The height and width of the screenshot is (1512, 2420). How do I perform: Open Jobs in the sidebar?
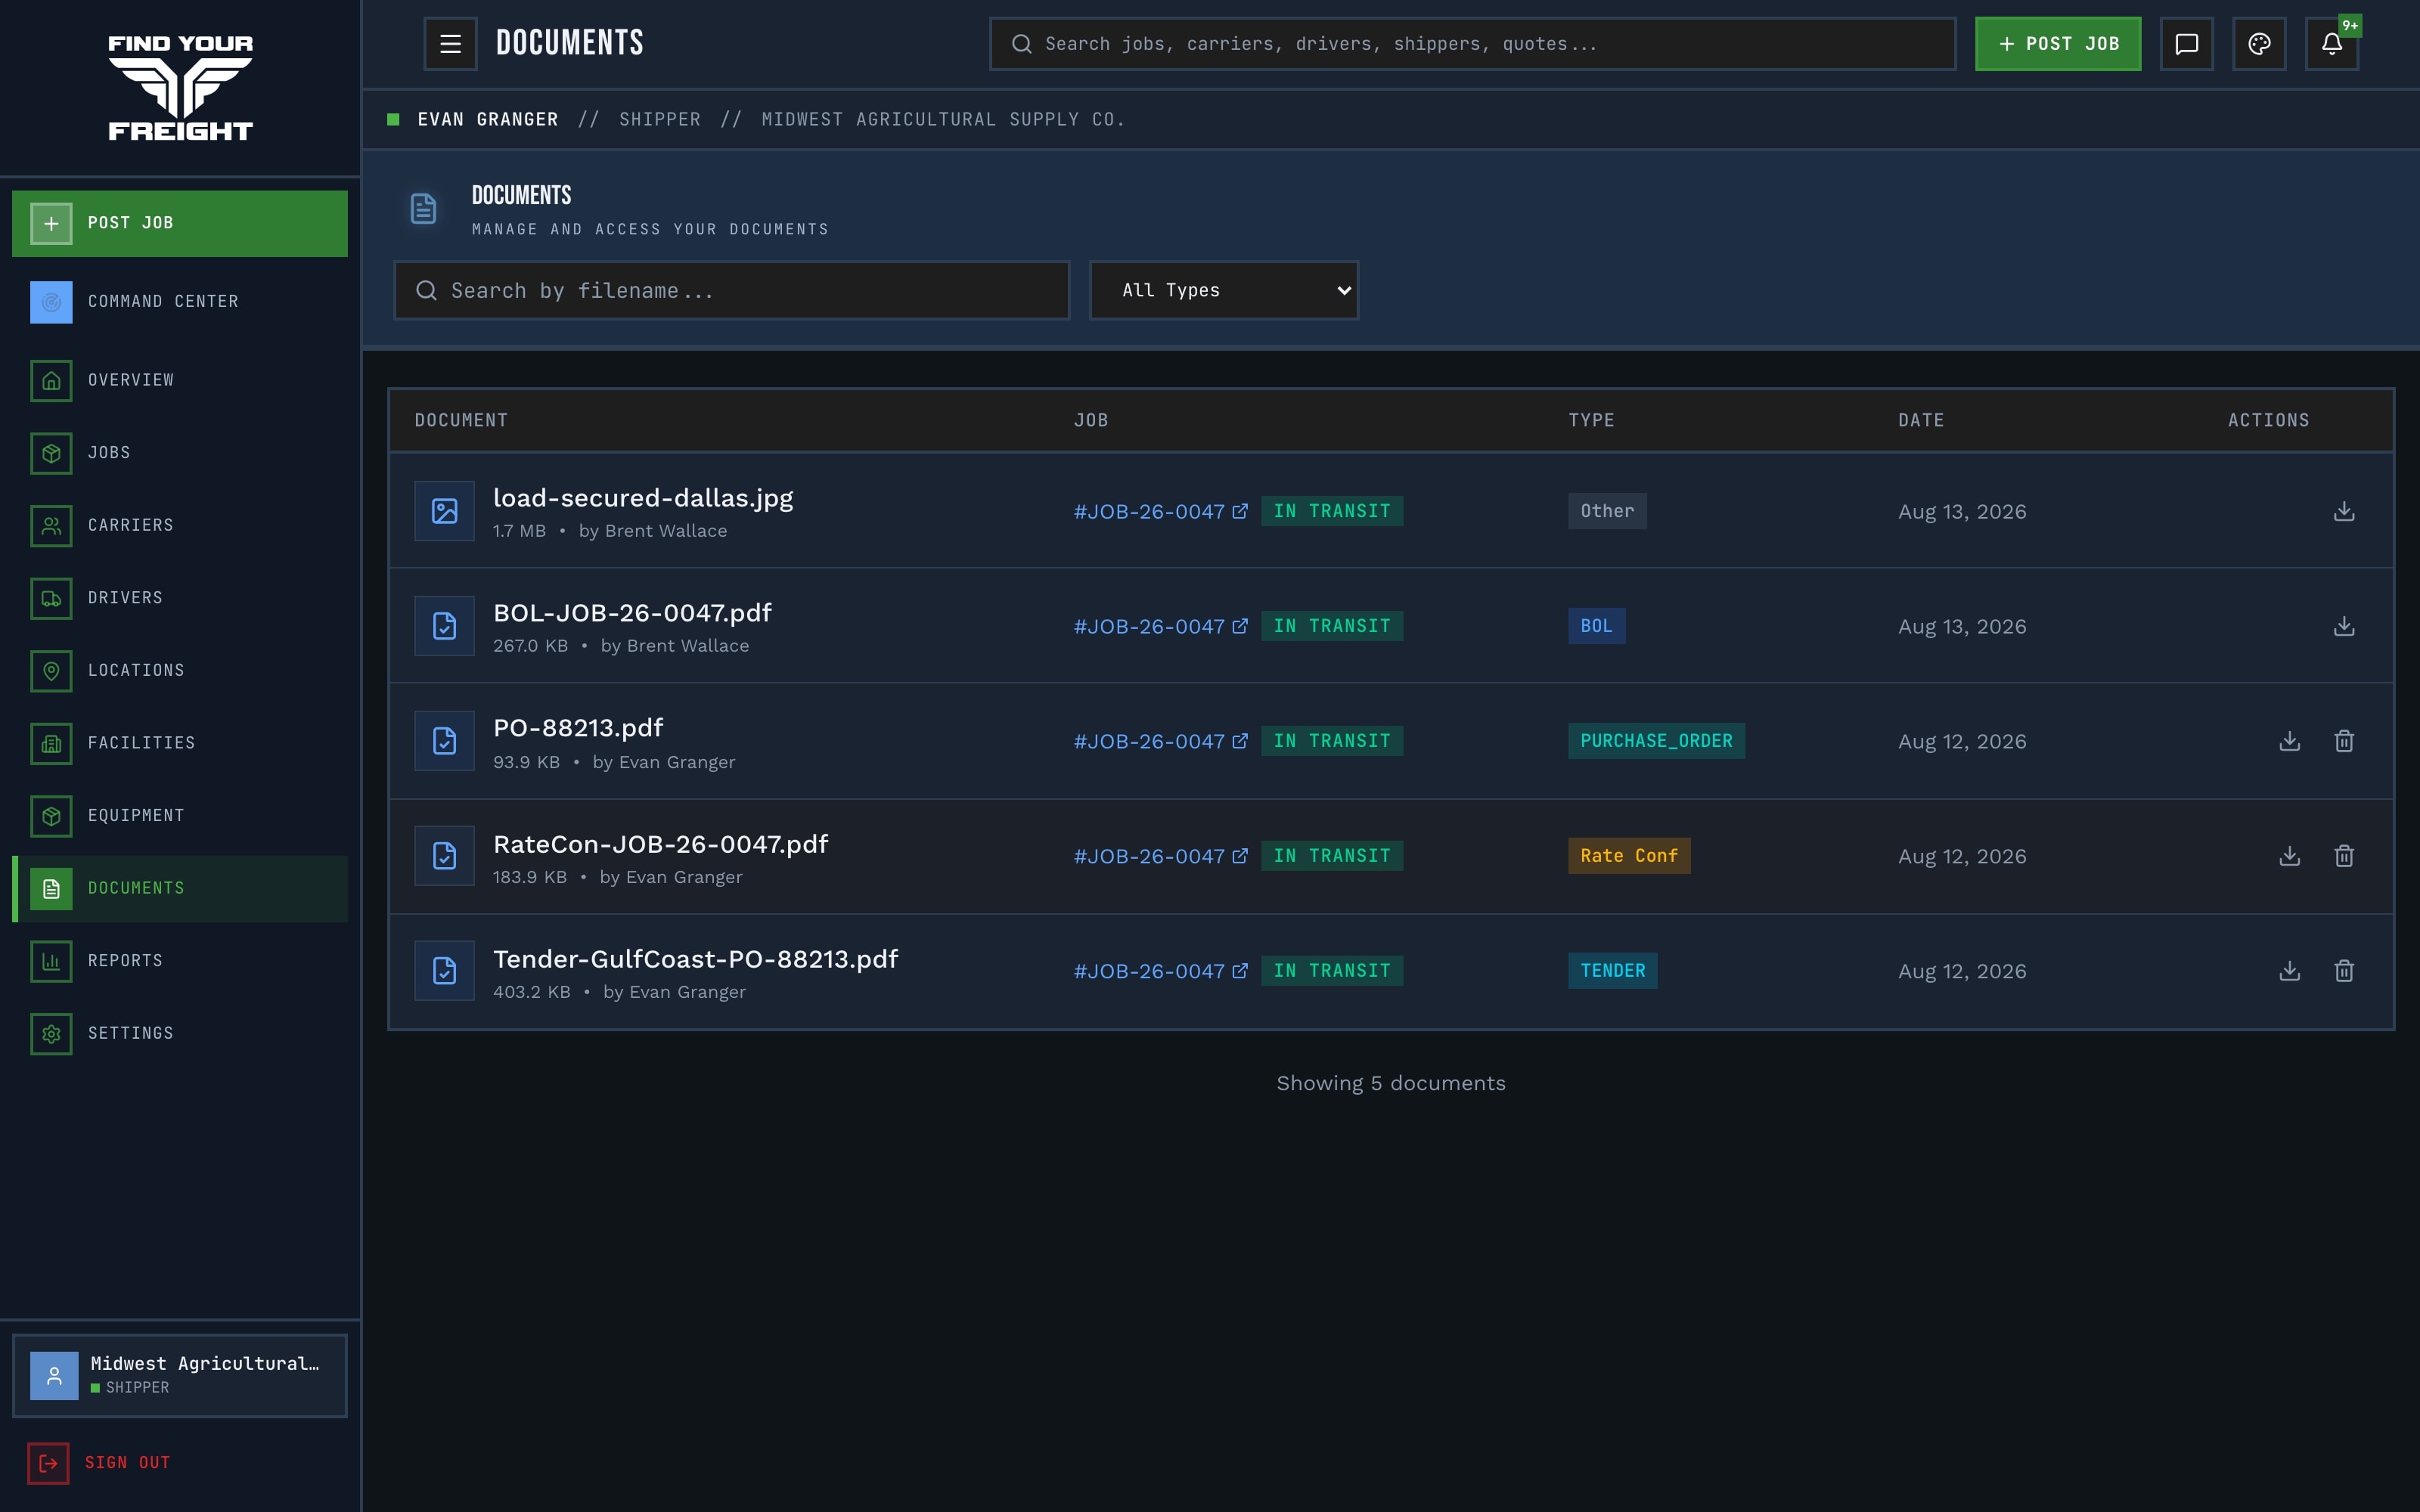click(x=180, y=453)
